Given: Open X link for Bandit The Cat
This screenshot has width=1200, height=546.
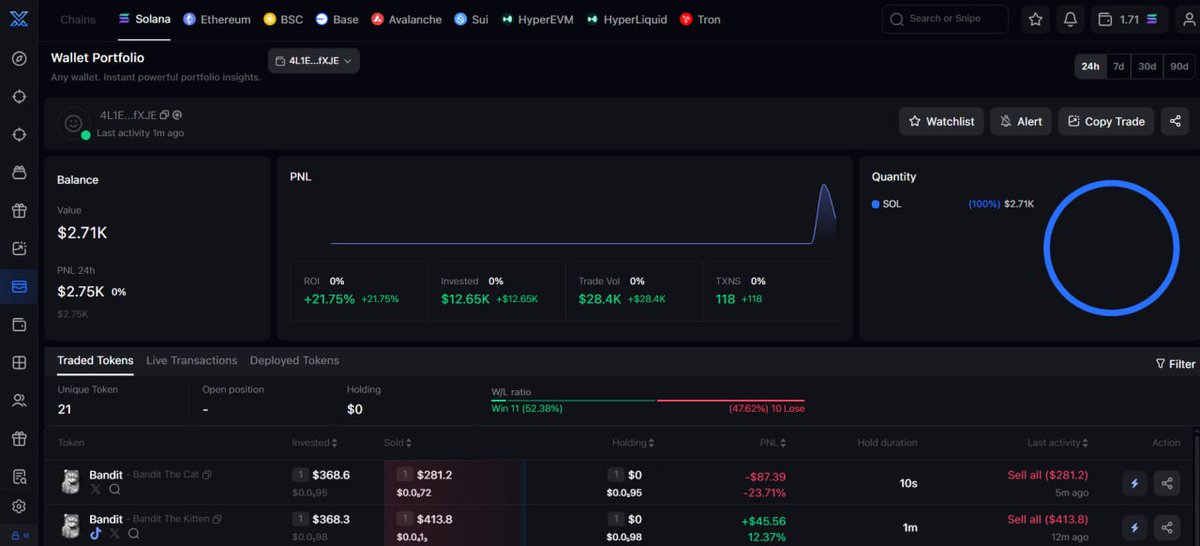Looking at the screenshot, I should [96, 490].
